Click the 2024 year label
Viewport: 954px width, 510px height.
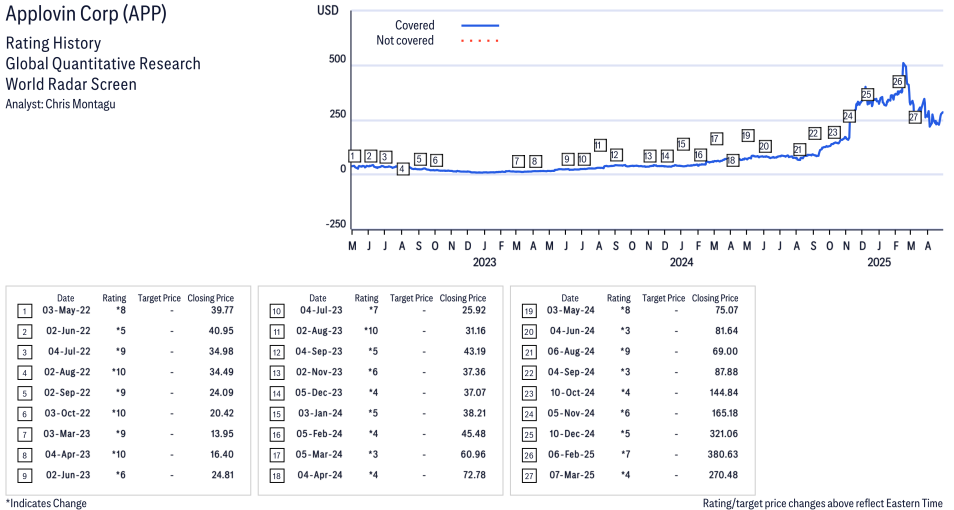tap(681, 262)
